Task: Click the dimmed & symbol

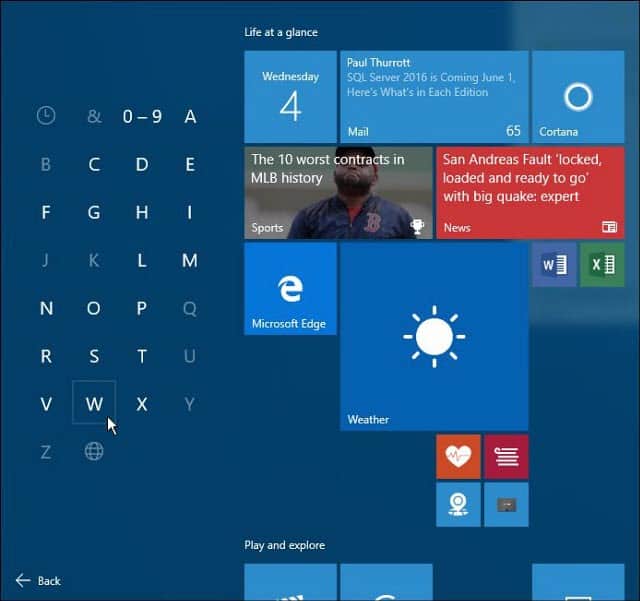Action: (94, 117)
